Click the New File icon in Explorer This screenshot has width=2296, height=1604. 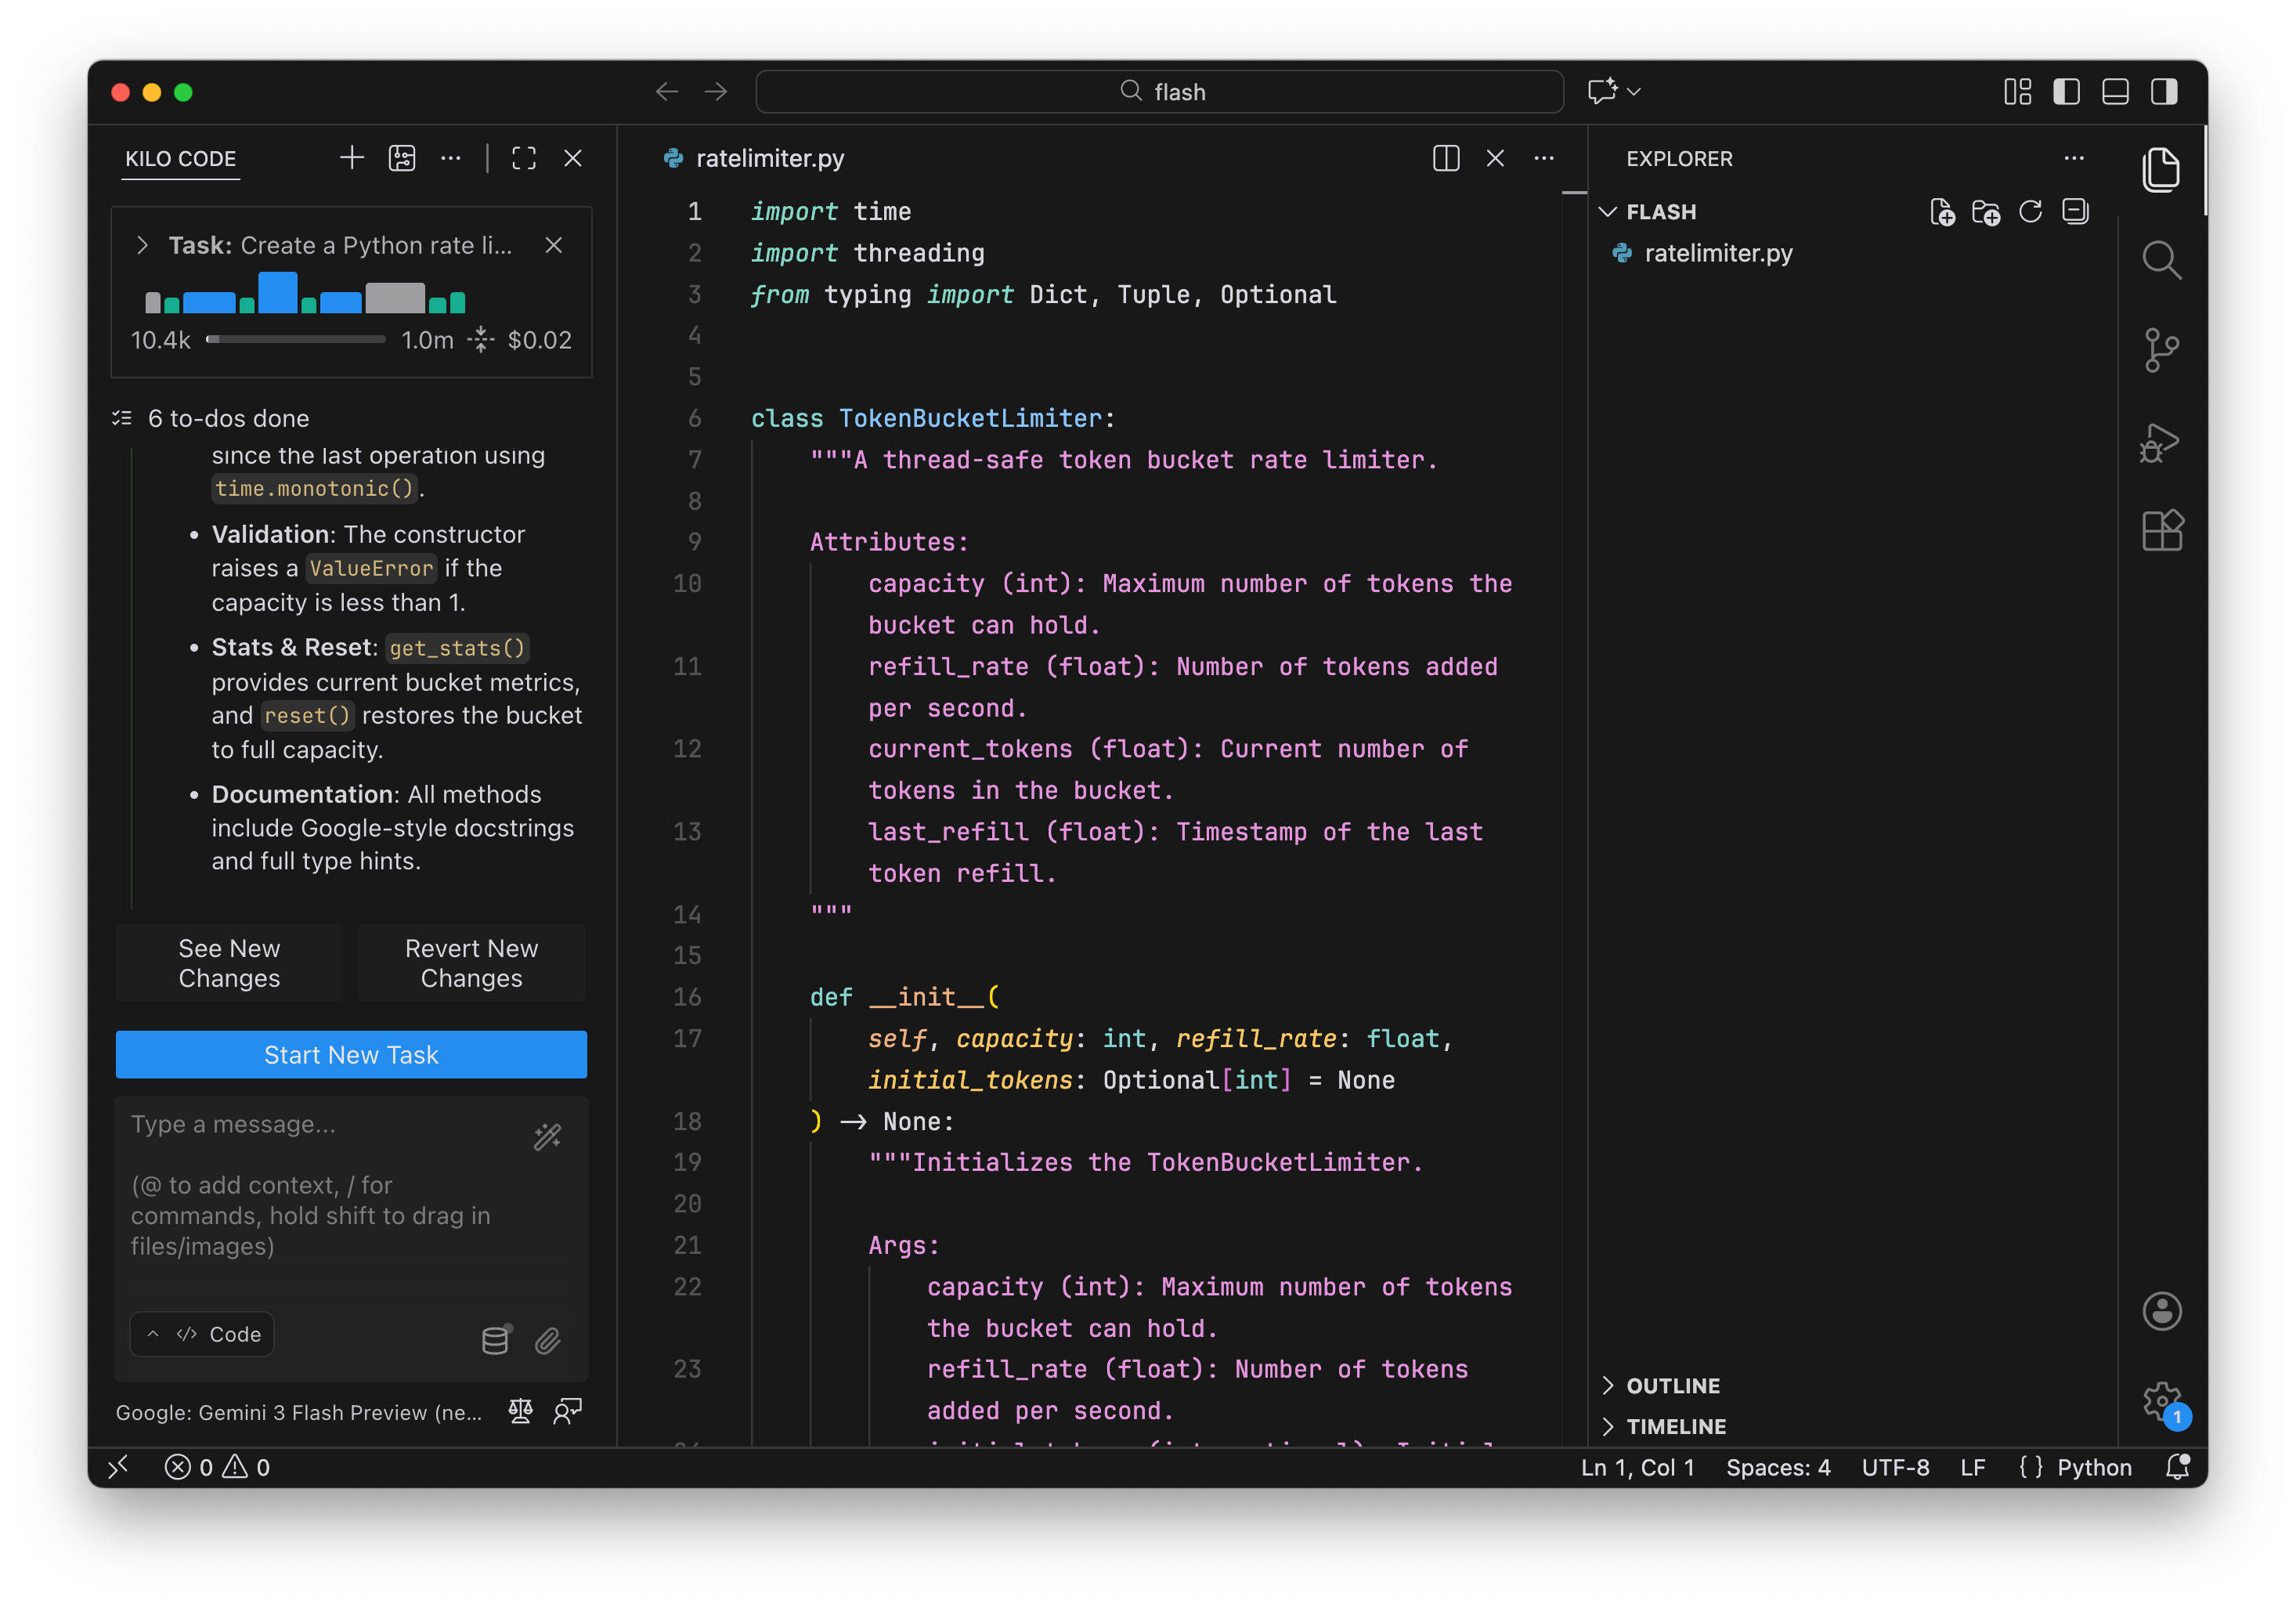pyautogui.click(x=1942, y=212)
